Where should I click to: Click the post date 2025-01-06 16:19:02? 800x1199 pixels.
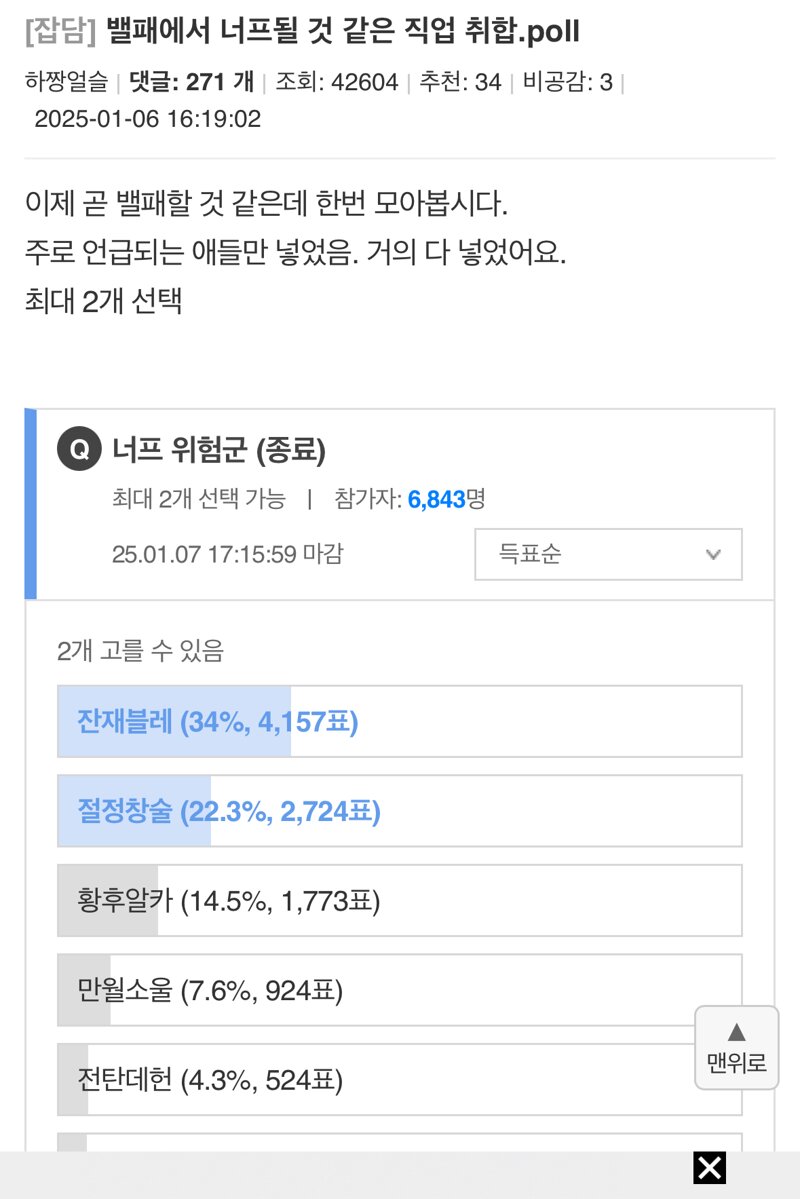click(x=148, y=119)
